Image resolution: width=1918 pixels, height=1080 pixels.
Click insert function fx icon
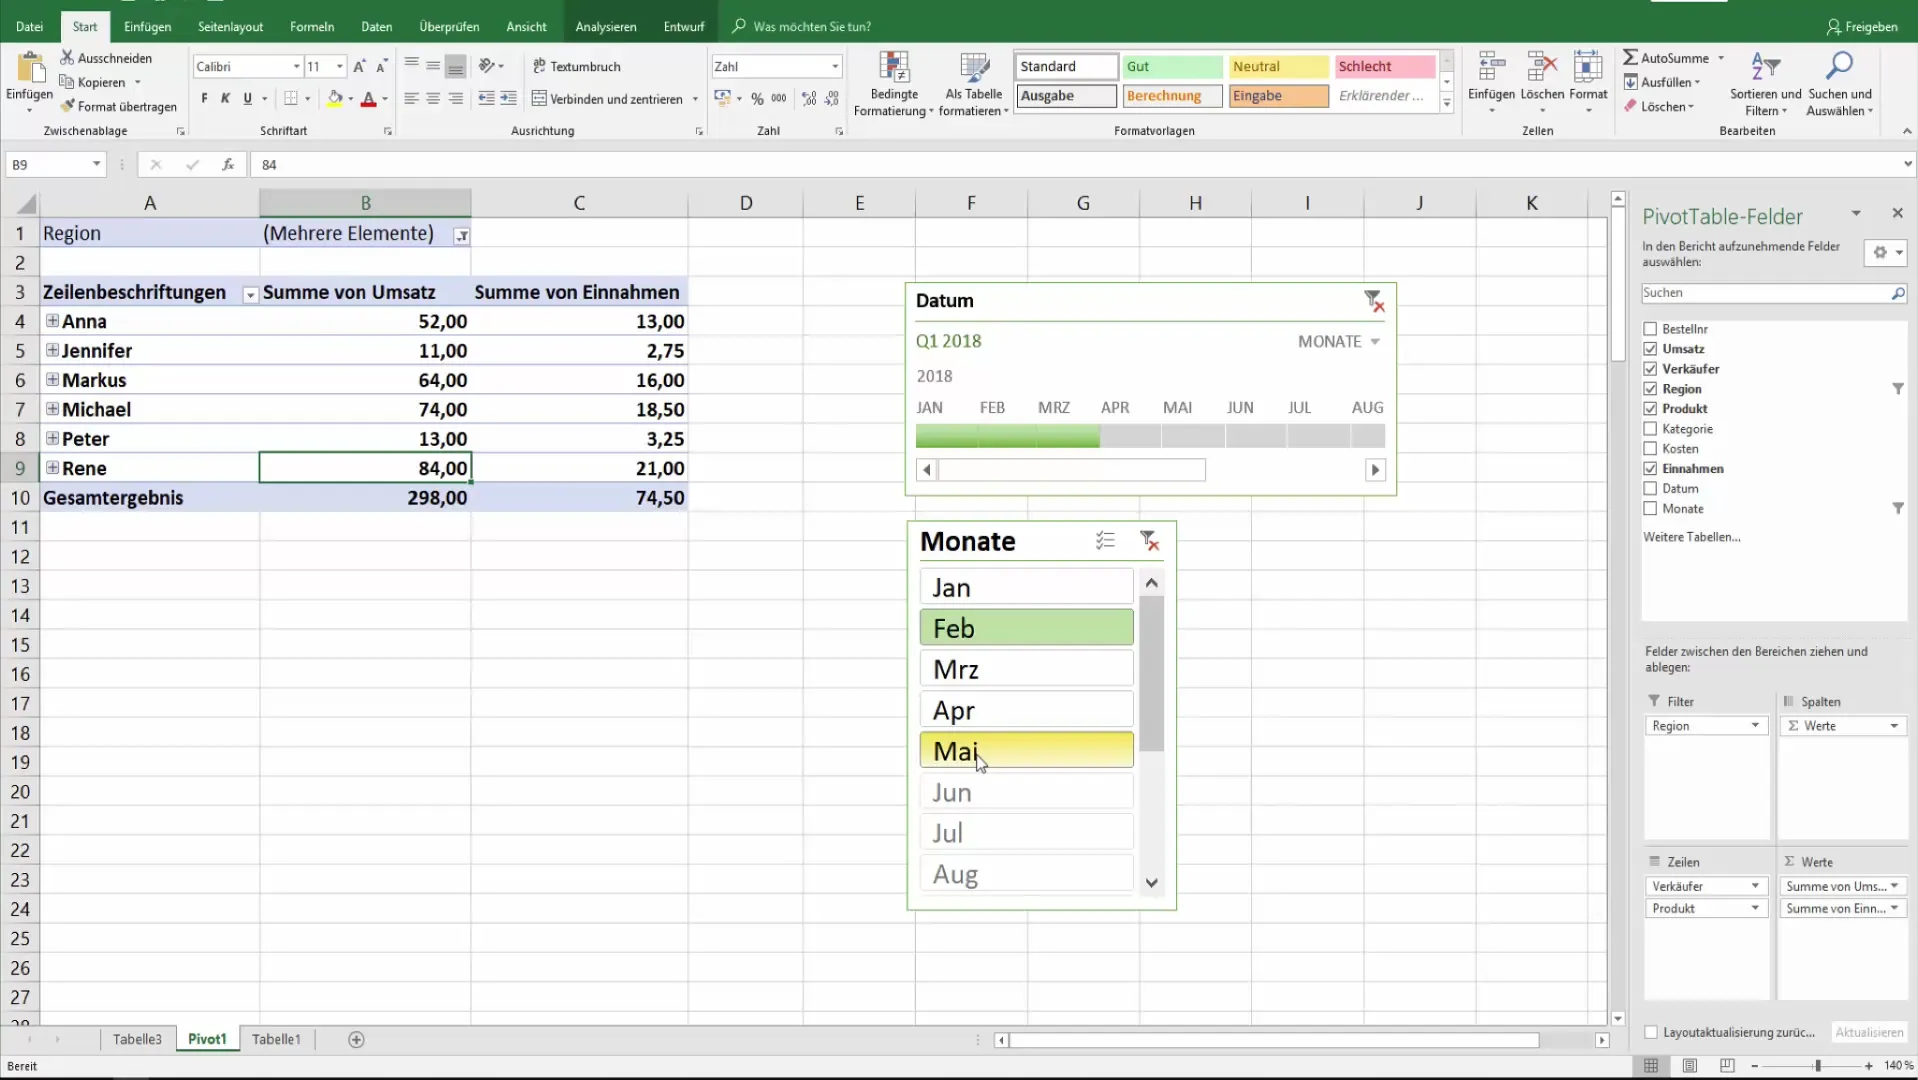pyautogui.click(x=228, y=164)
